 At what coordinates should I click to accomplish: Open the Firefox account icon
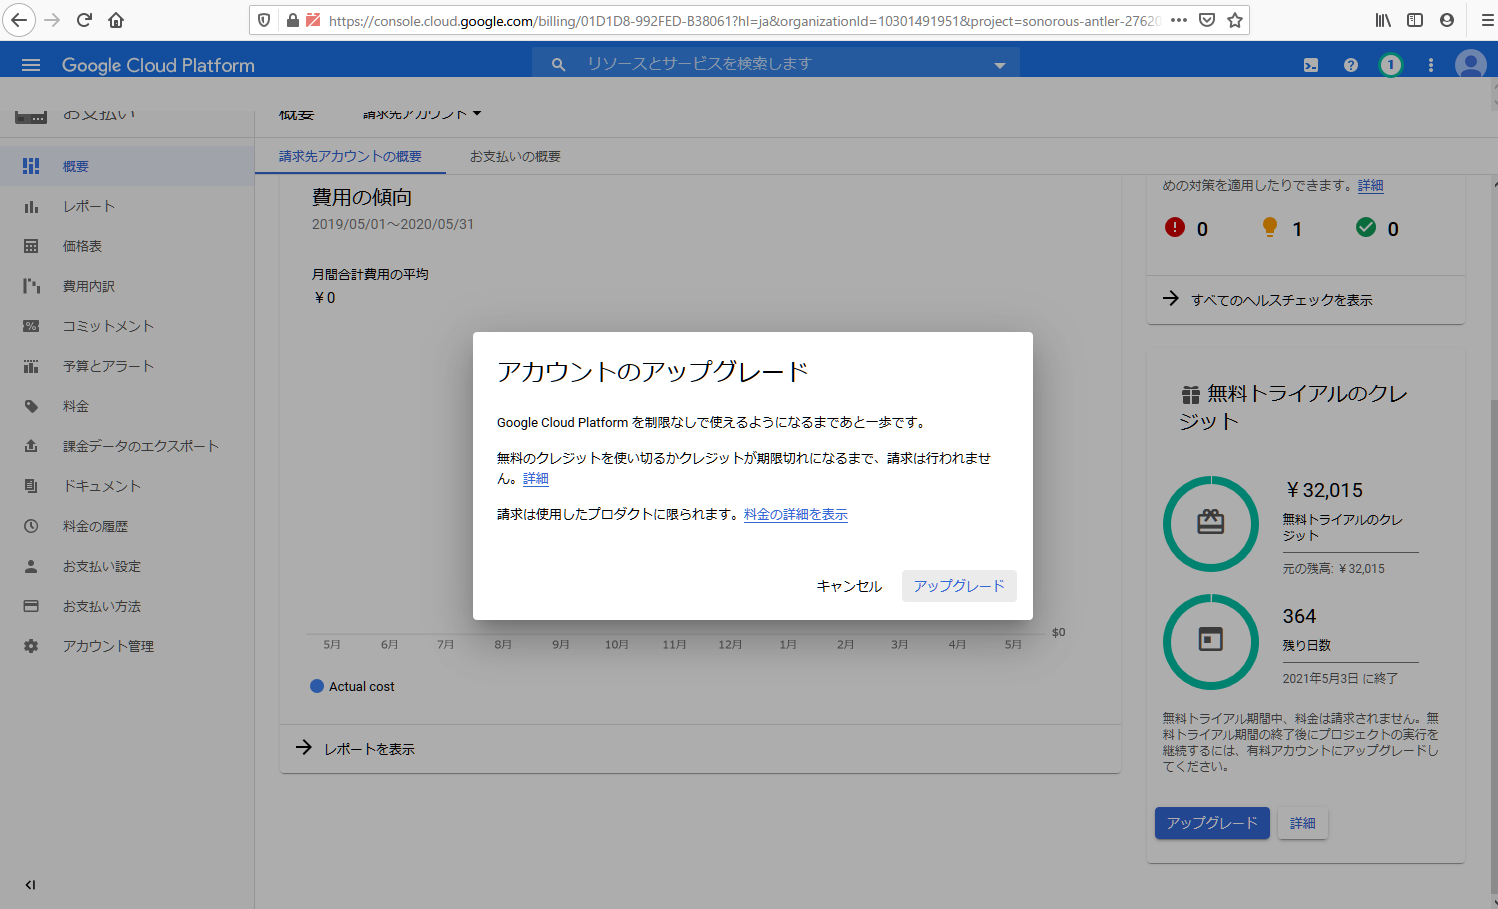(1447, 20)
